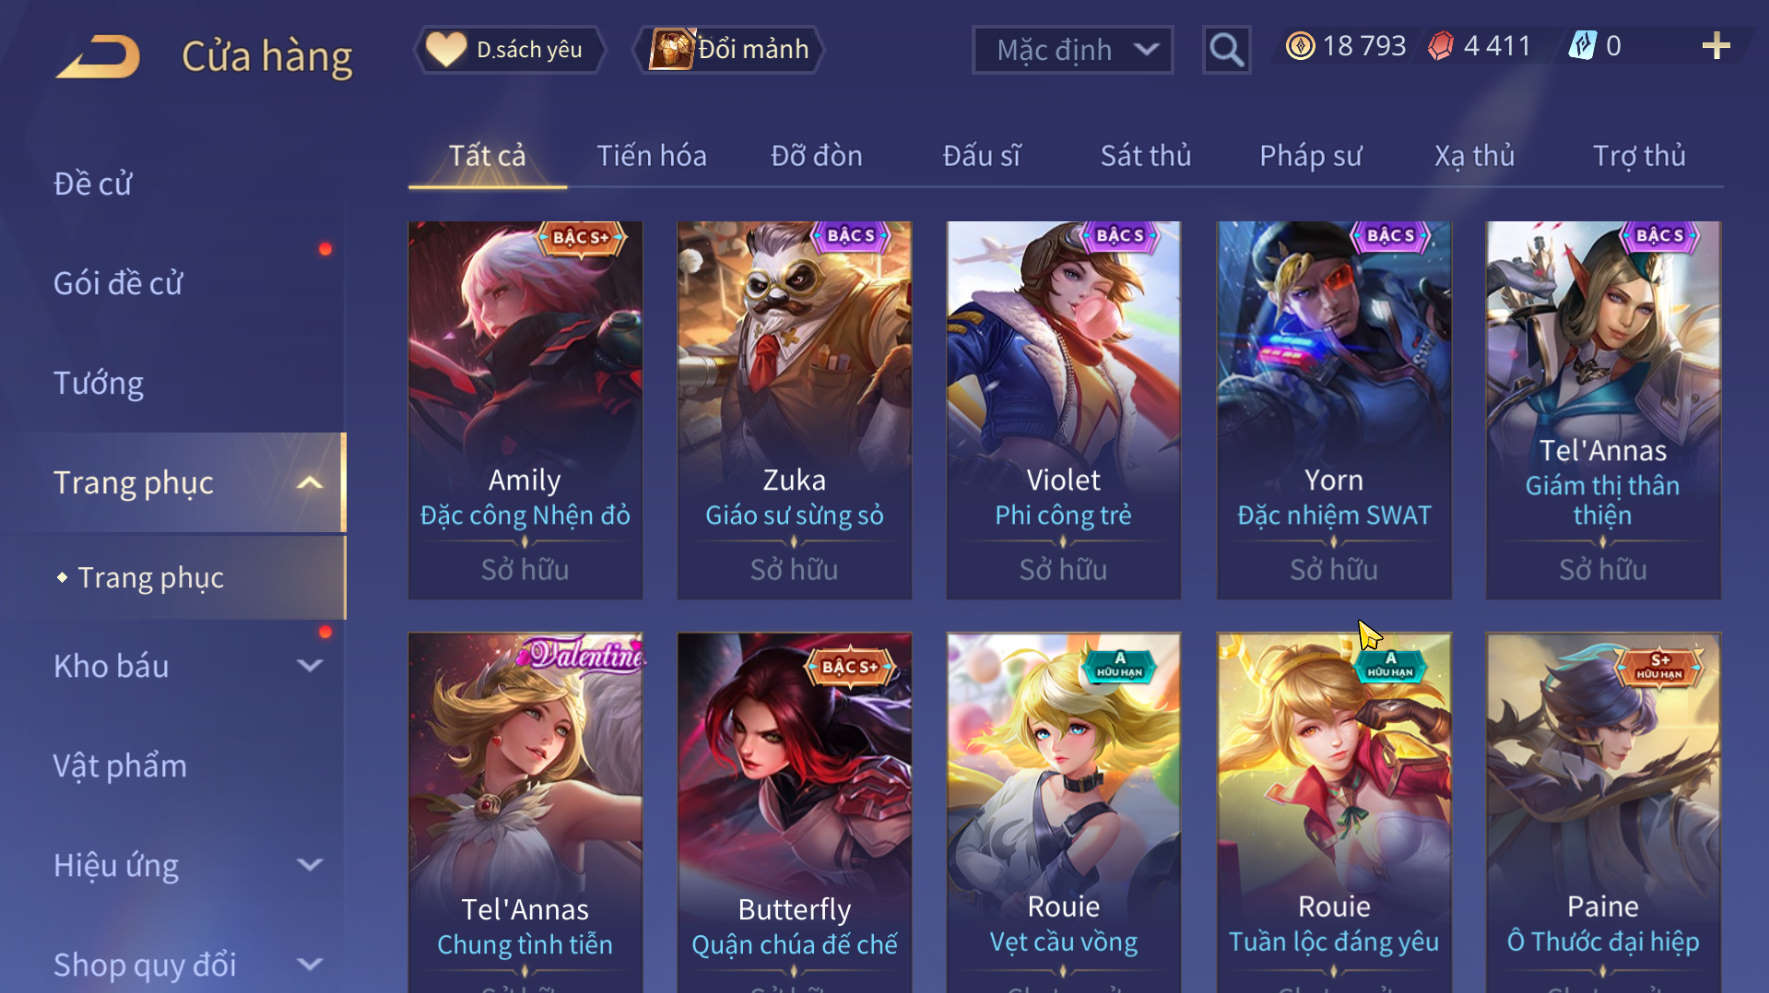The image size is (1769, 993).
Task: Click the golden back arrow icon
Action: [x=98, y=56]
